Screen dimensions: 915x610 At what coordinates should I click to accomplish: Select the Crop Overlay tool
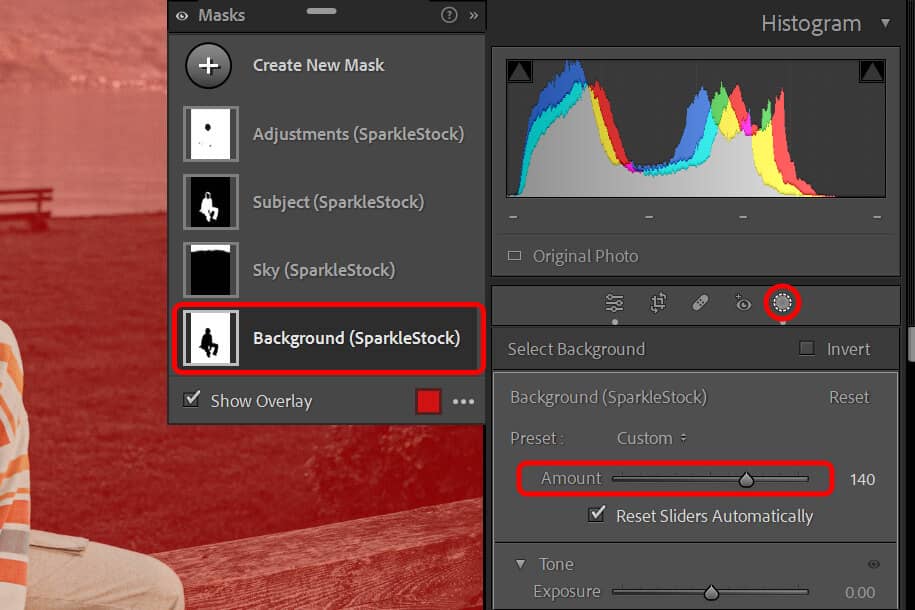[x=658, y=303]
